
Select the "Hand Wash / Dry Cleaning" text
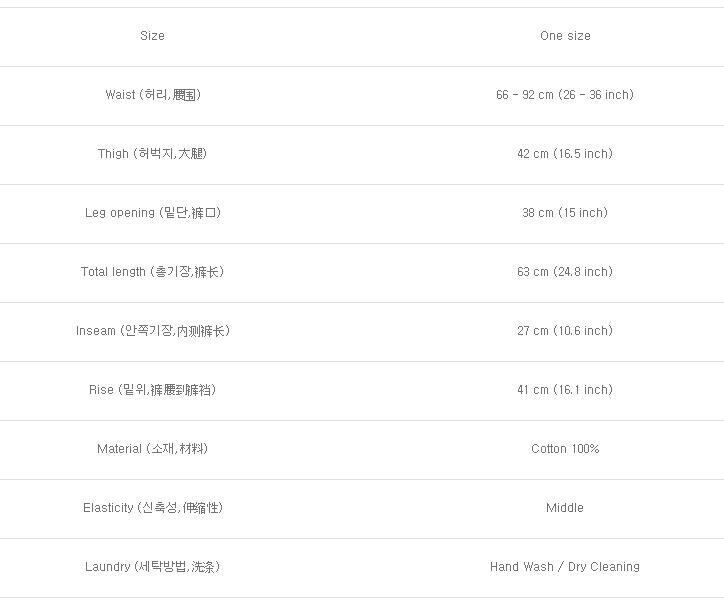click(564, 567)
